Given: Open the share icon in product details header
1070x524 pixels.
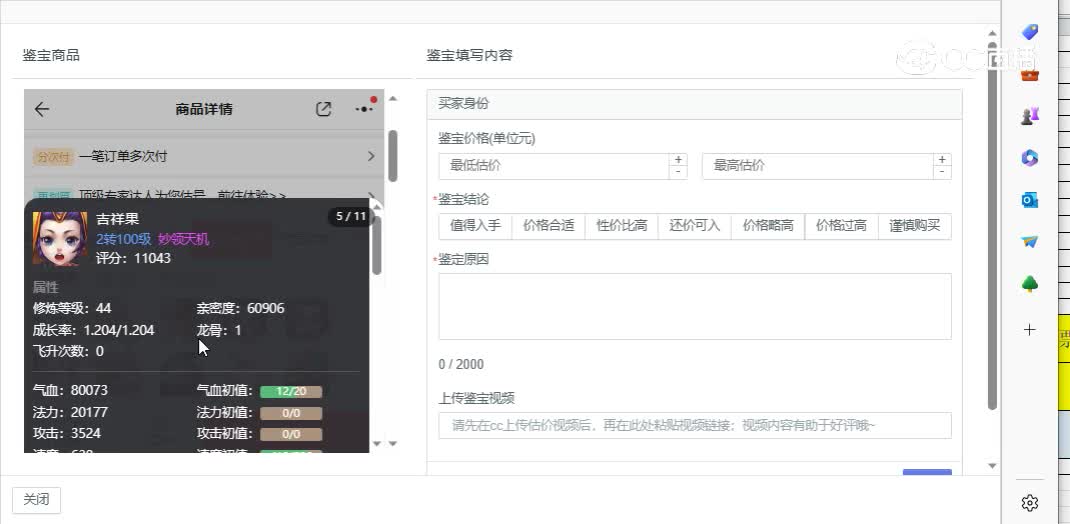Looking at the screenshot, I should [323, 110].
